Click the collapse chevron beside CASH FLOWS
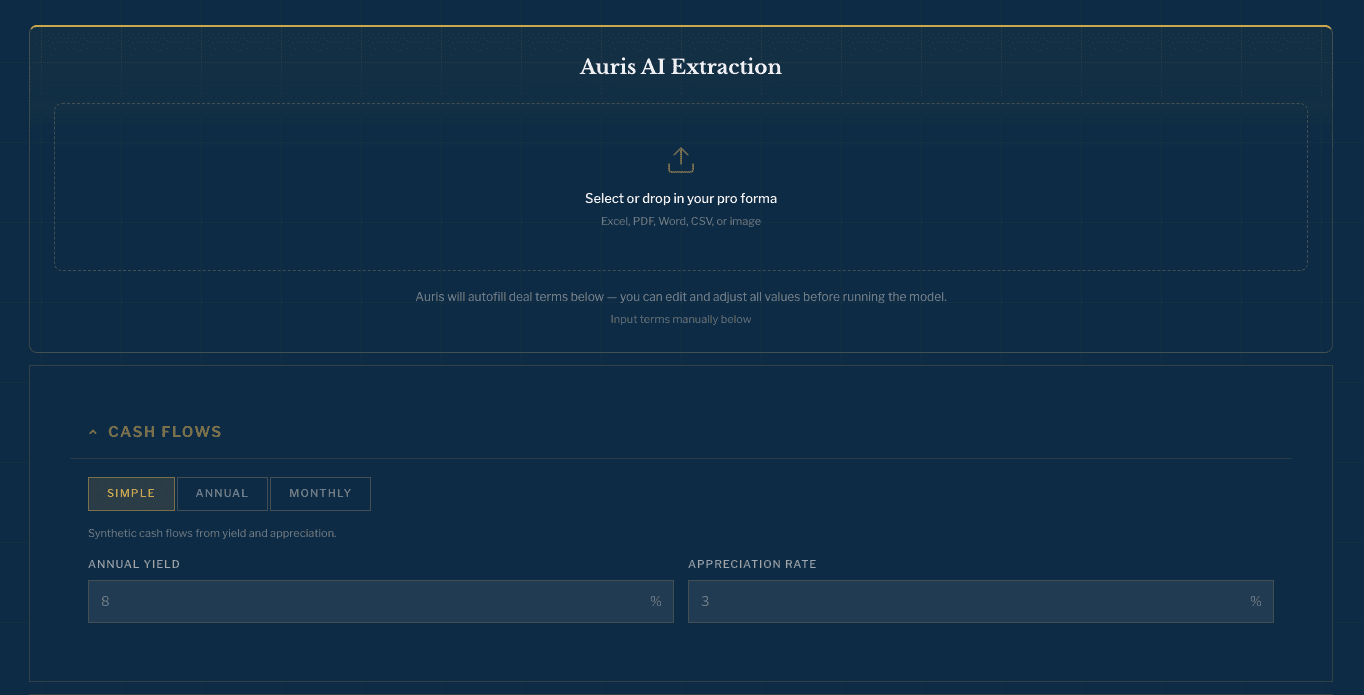 coord(93,431)
